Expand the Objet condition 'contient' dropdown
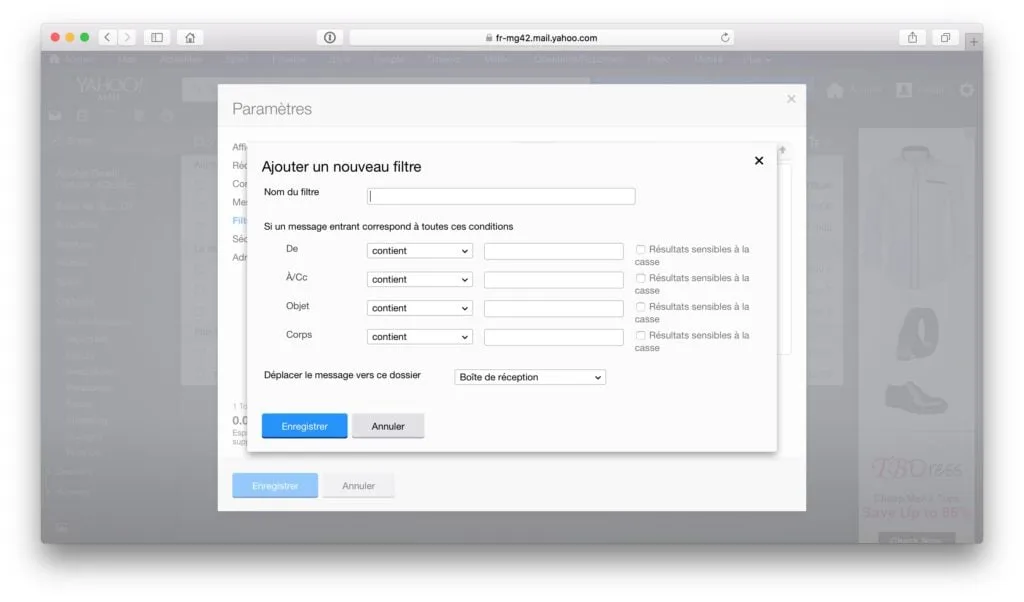This screenshot has width=1024, height=602. click(419, 308)
